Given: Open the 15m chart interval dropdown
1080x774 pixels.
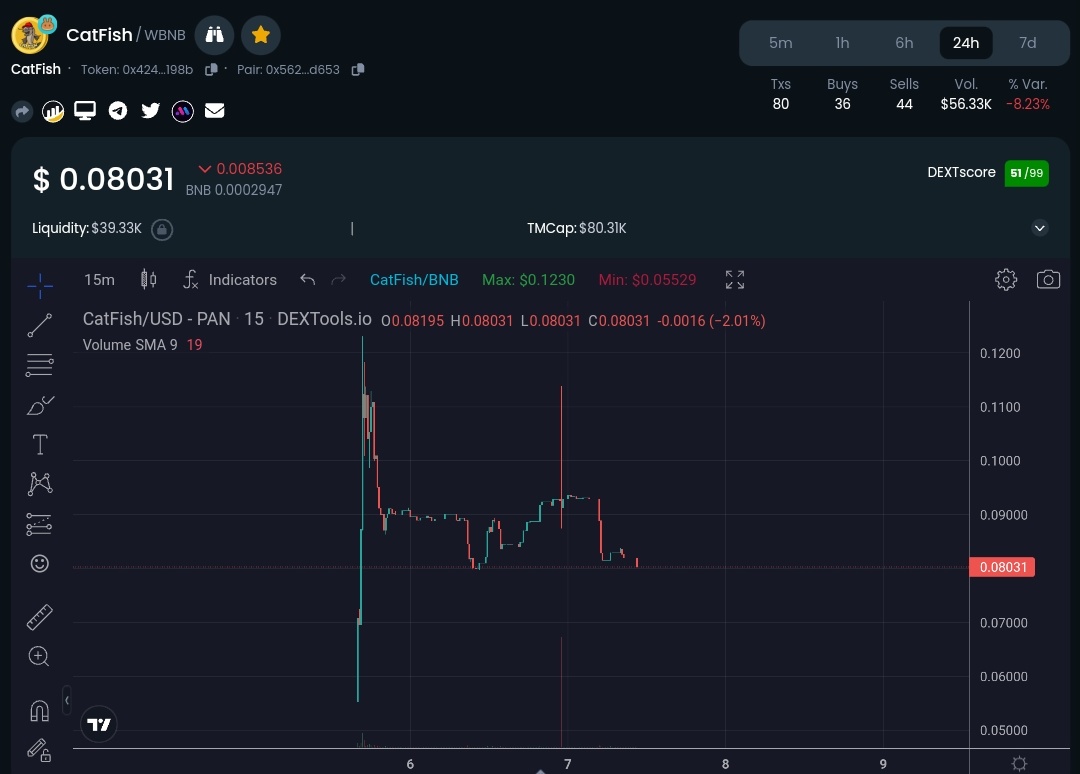Looking at the screenshot, I should click(99, 280).
